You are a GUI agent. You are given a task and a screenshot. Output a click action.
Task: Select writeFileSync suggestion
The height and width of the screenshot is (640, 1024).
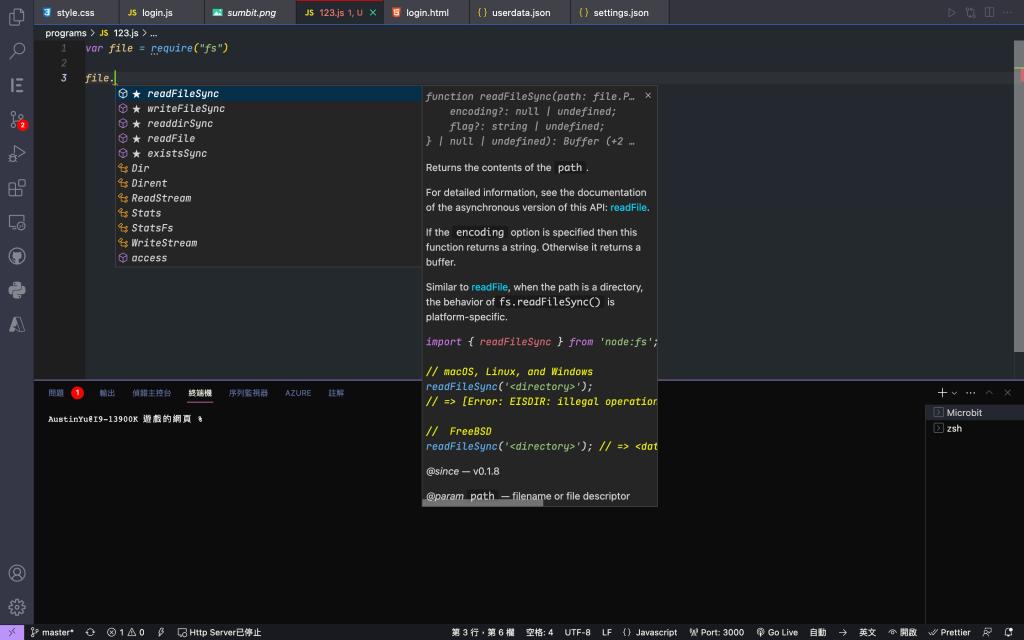[x=268, y=108]
